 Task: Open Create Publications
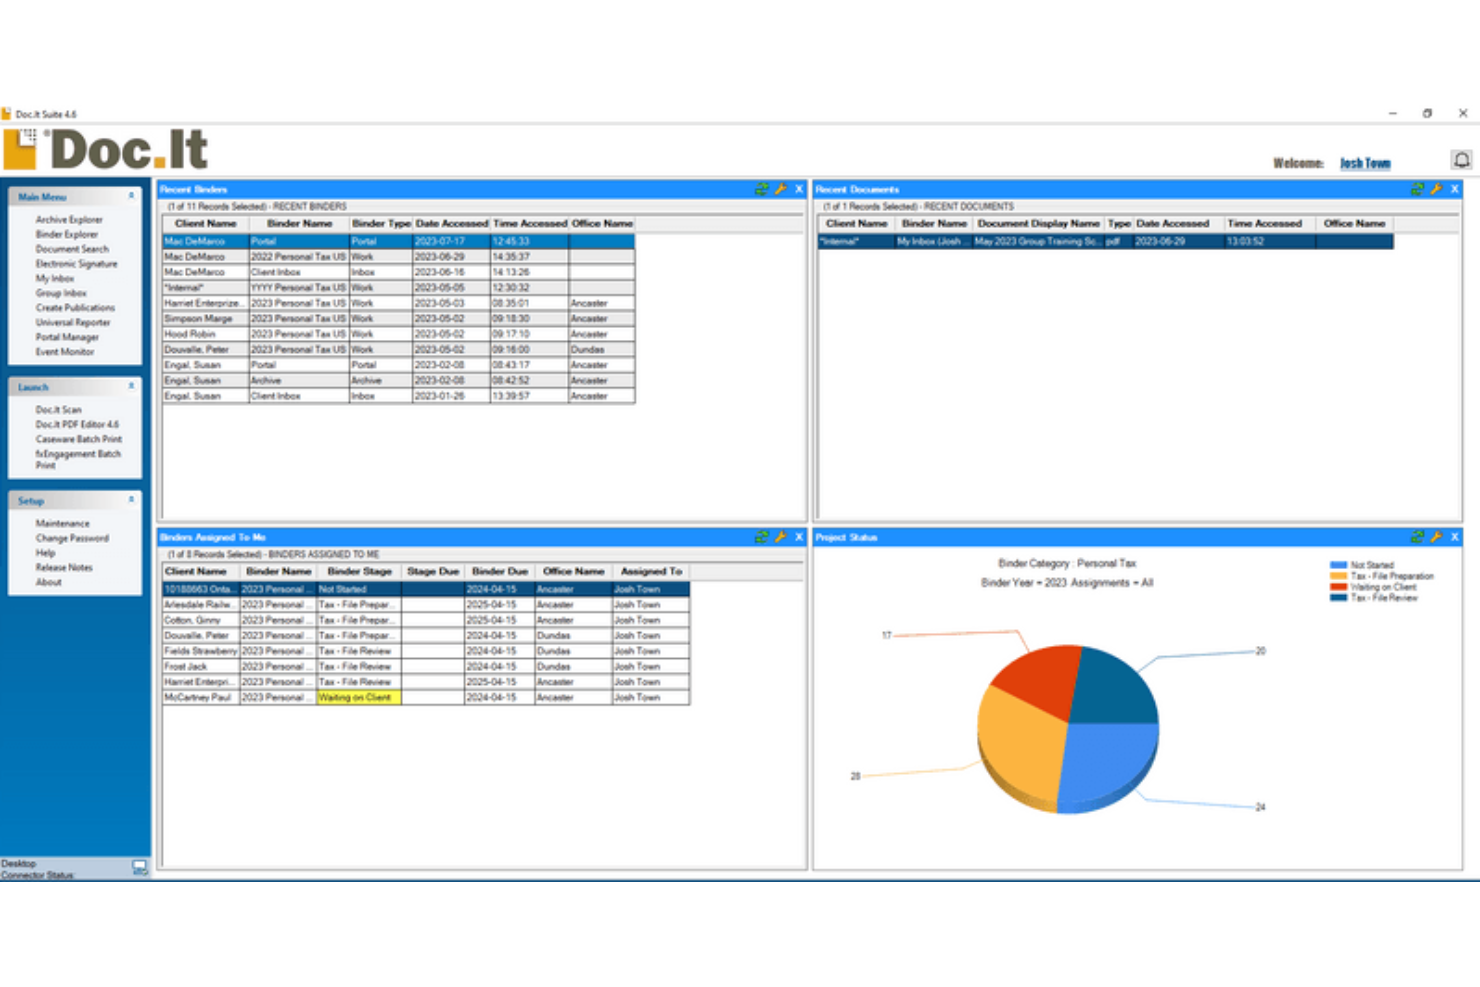(75, 308)
